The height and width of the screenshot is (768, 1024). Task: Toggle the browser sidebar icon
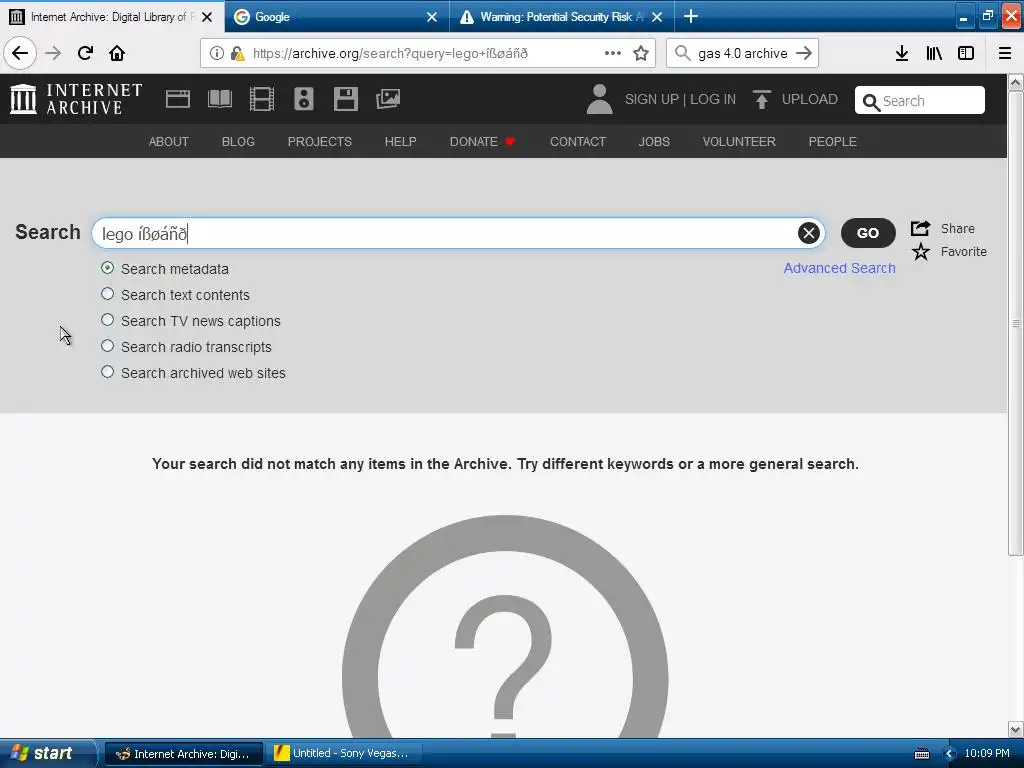point(966,54)
